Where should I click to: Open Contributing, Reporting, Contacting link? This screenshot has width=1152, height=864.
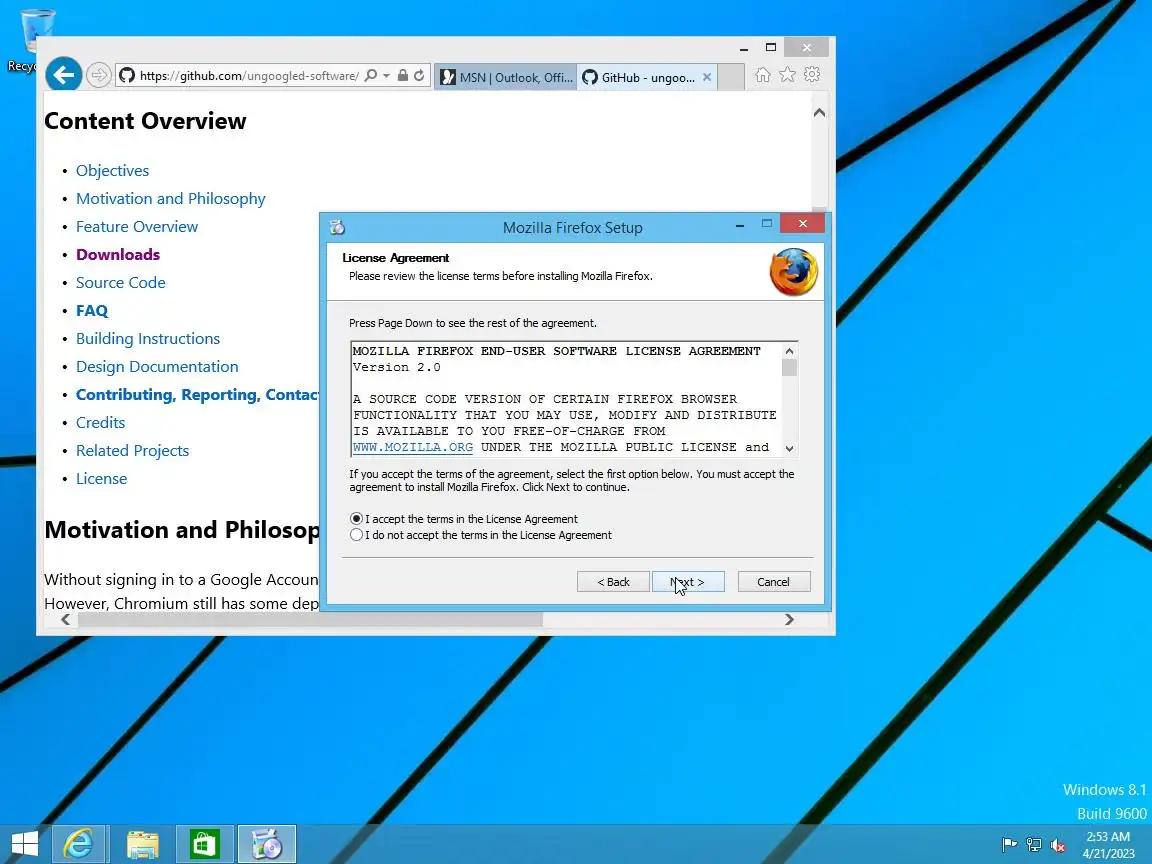click(197, 395)
